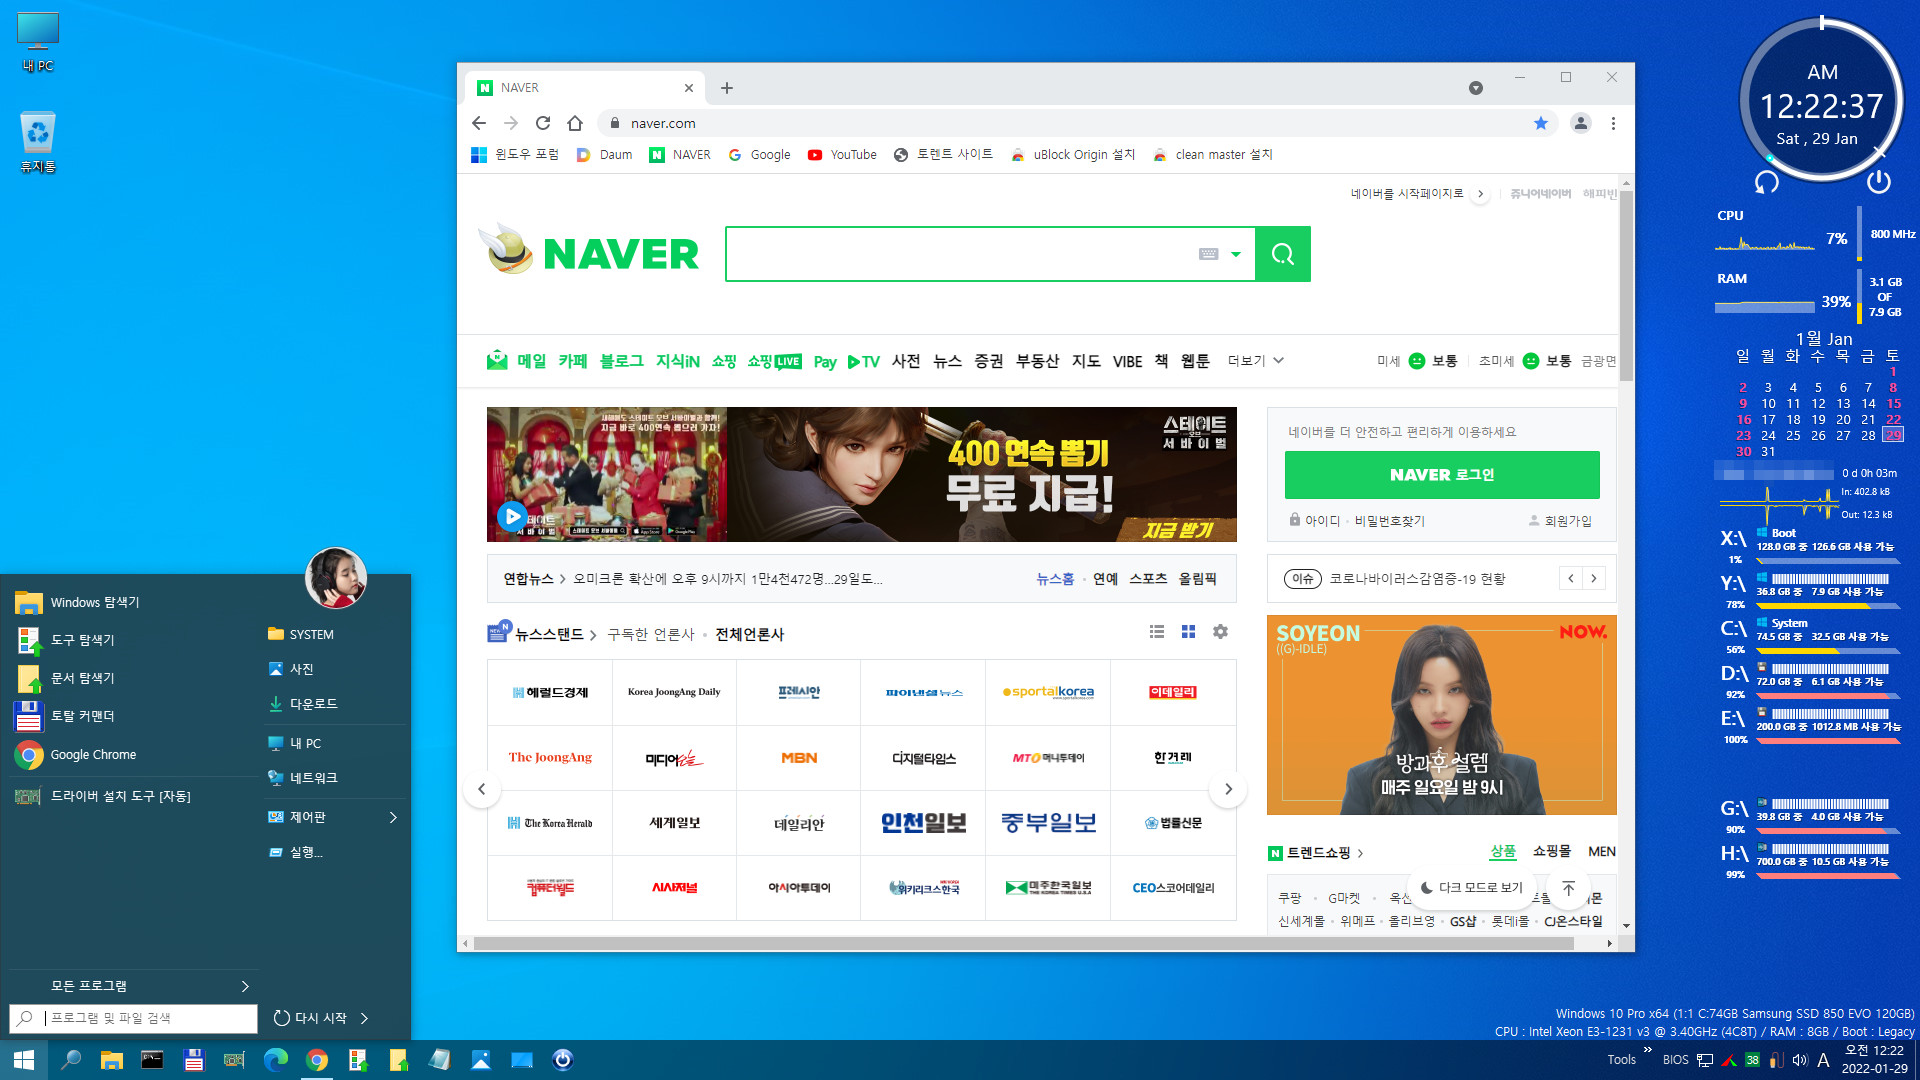Select the 쇼핑몰 tab in 트렌드쇼핑
Image resolution: width=1920 pixels, height=1080 pixels.
point(1552,851)
